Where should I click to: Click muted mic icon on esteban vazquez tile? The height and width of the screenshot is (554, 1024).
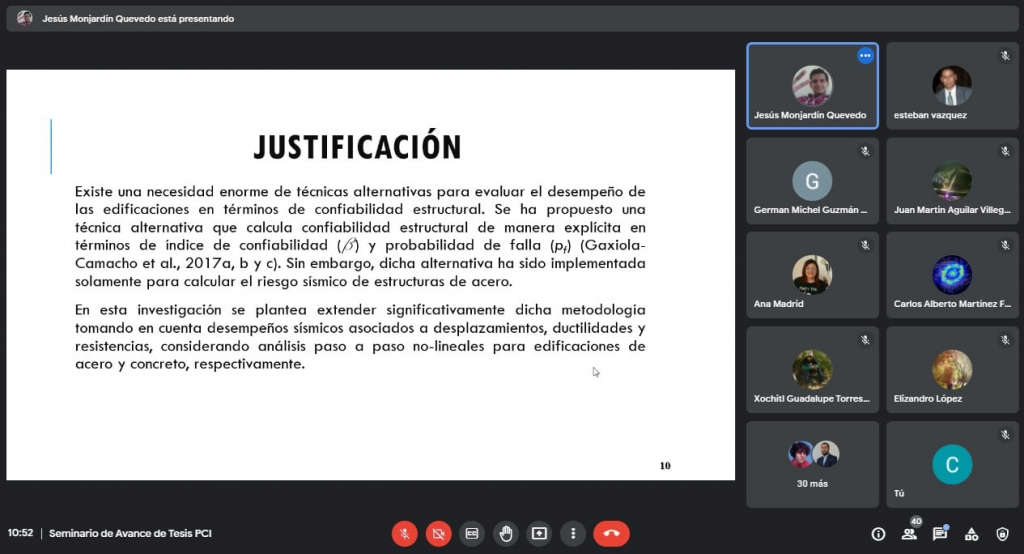click(x=1005, y=56)
